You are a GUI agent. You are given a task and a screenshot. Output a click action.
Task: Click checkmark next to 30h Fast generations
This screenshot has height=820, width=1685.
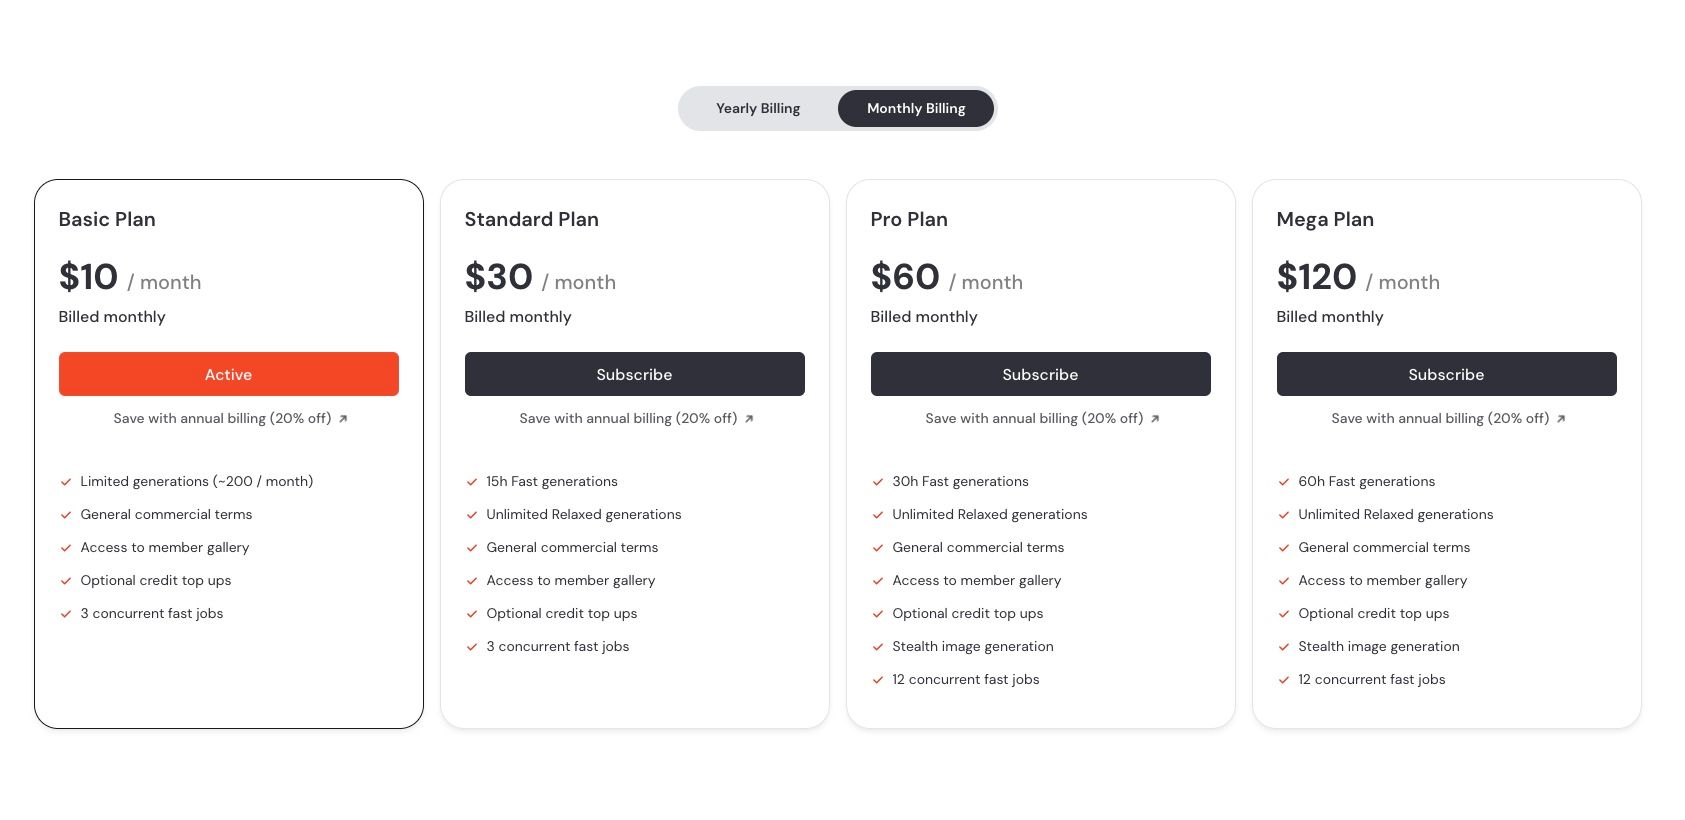pyautogui.click(x=878, y=482)
